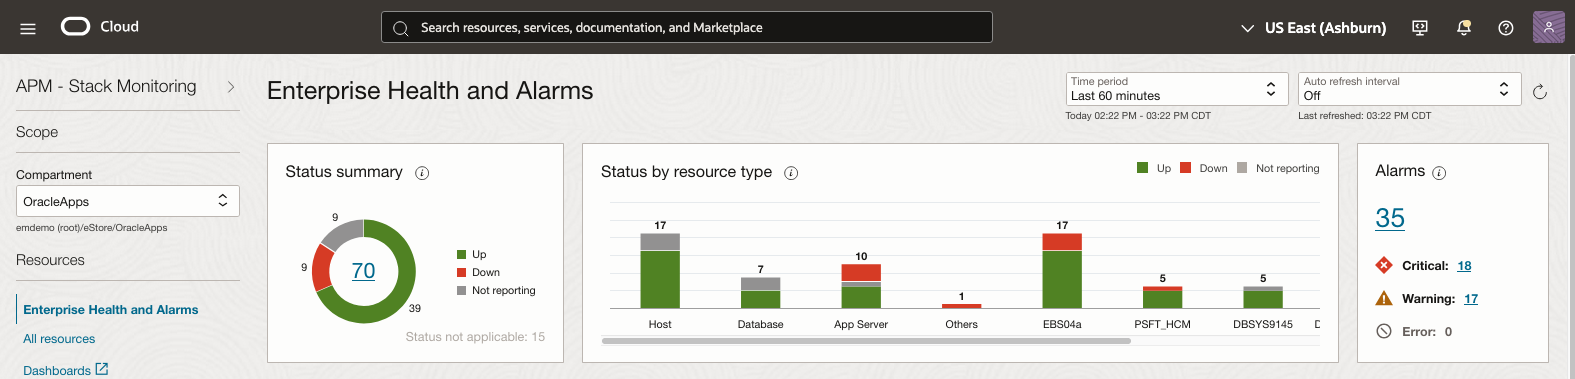
Task: Click the compartment path emdemo (root)/eStore/OracleApps
Action: (x=92, y=228)
